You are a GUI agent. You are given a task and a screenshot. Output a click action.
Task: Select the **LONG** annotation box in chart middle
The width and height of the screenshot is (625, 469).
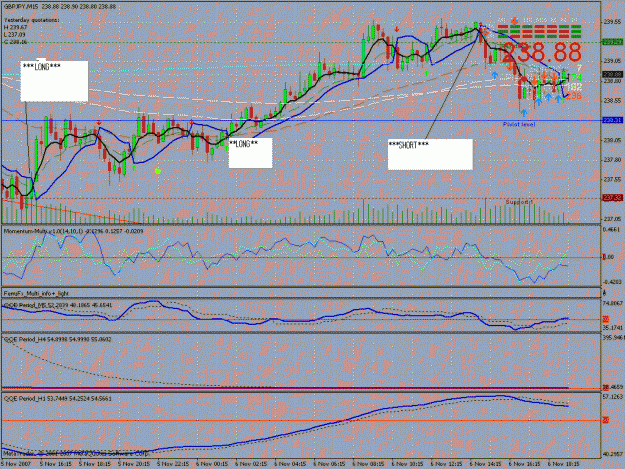(250, 153)
